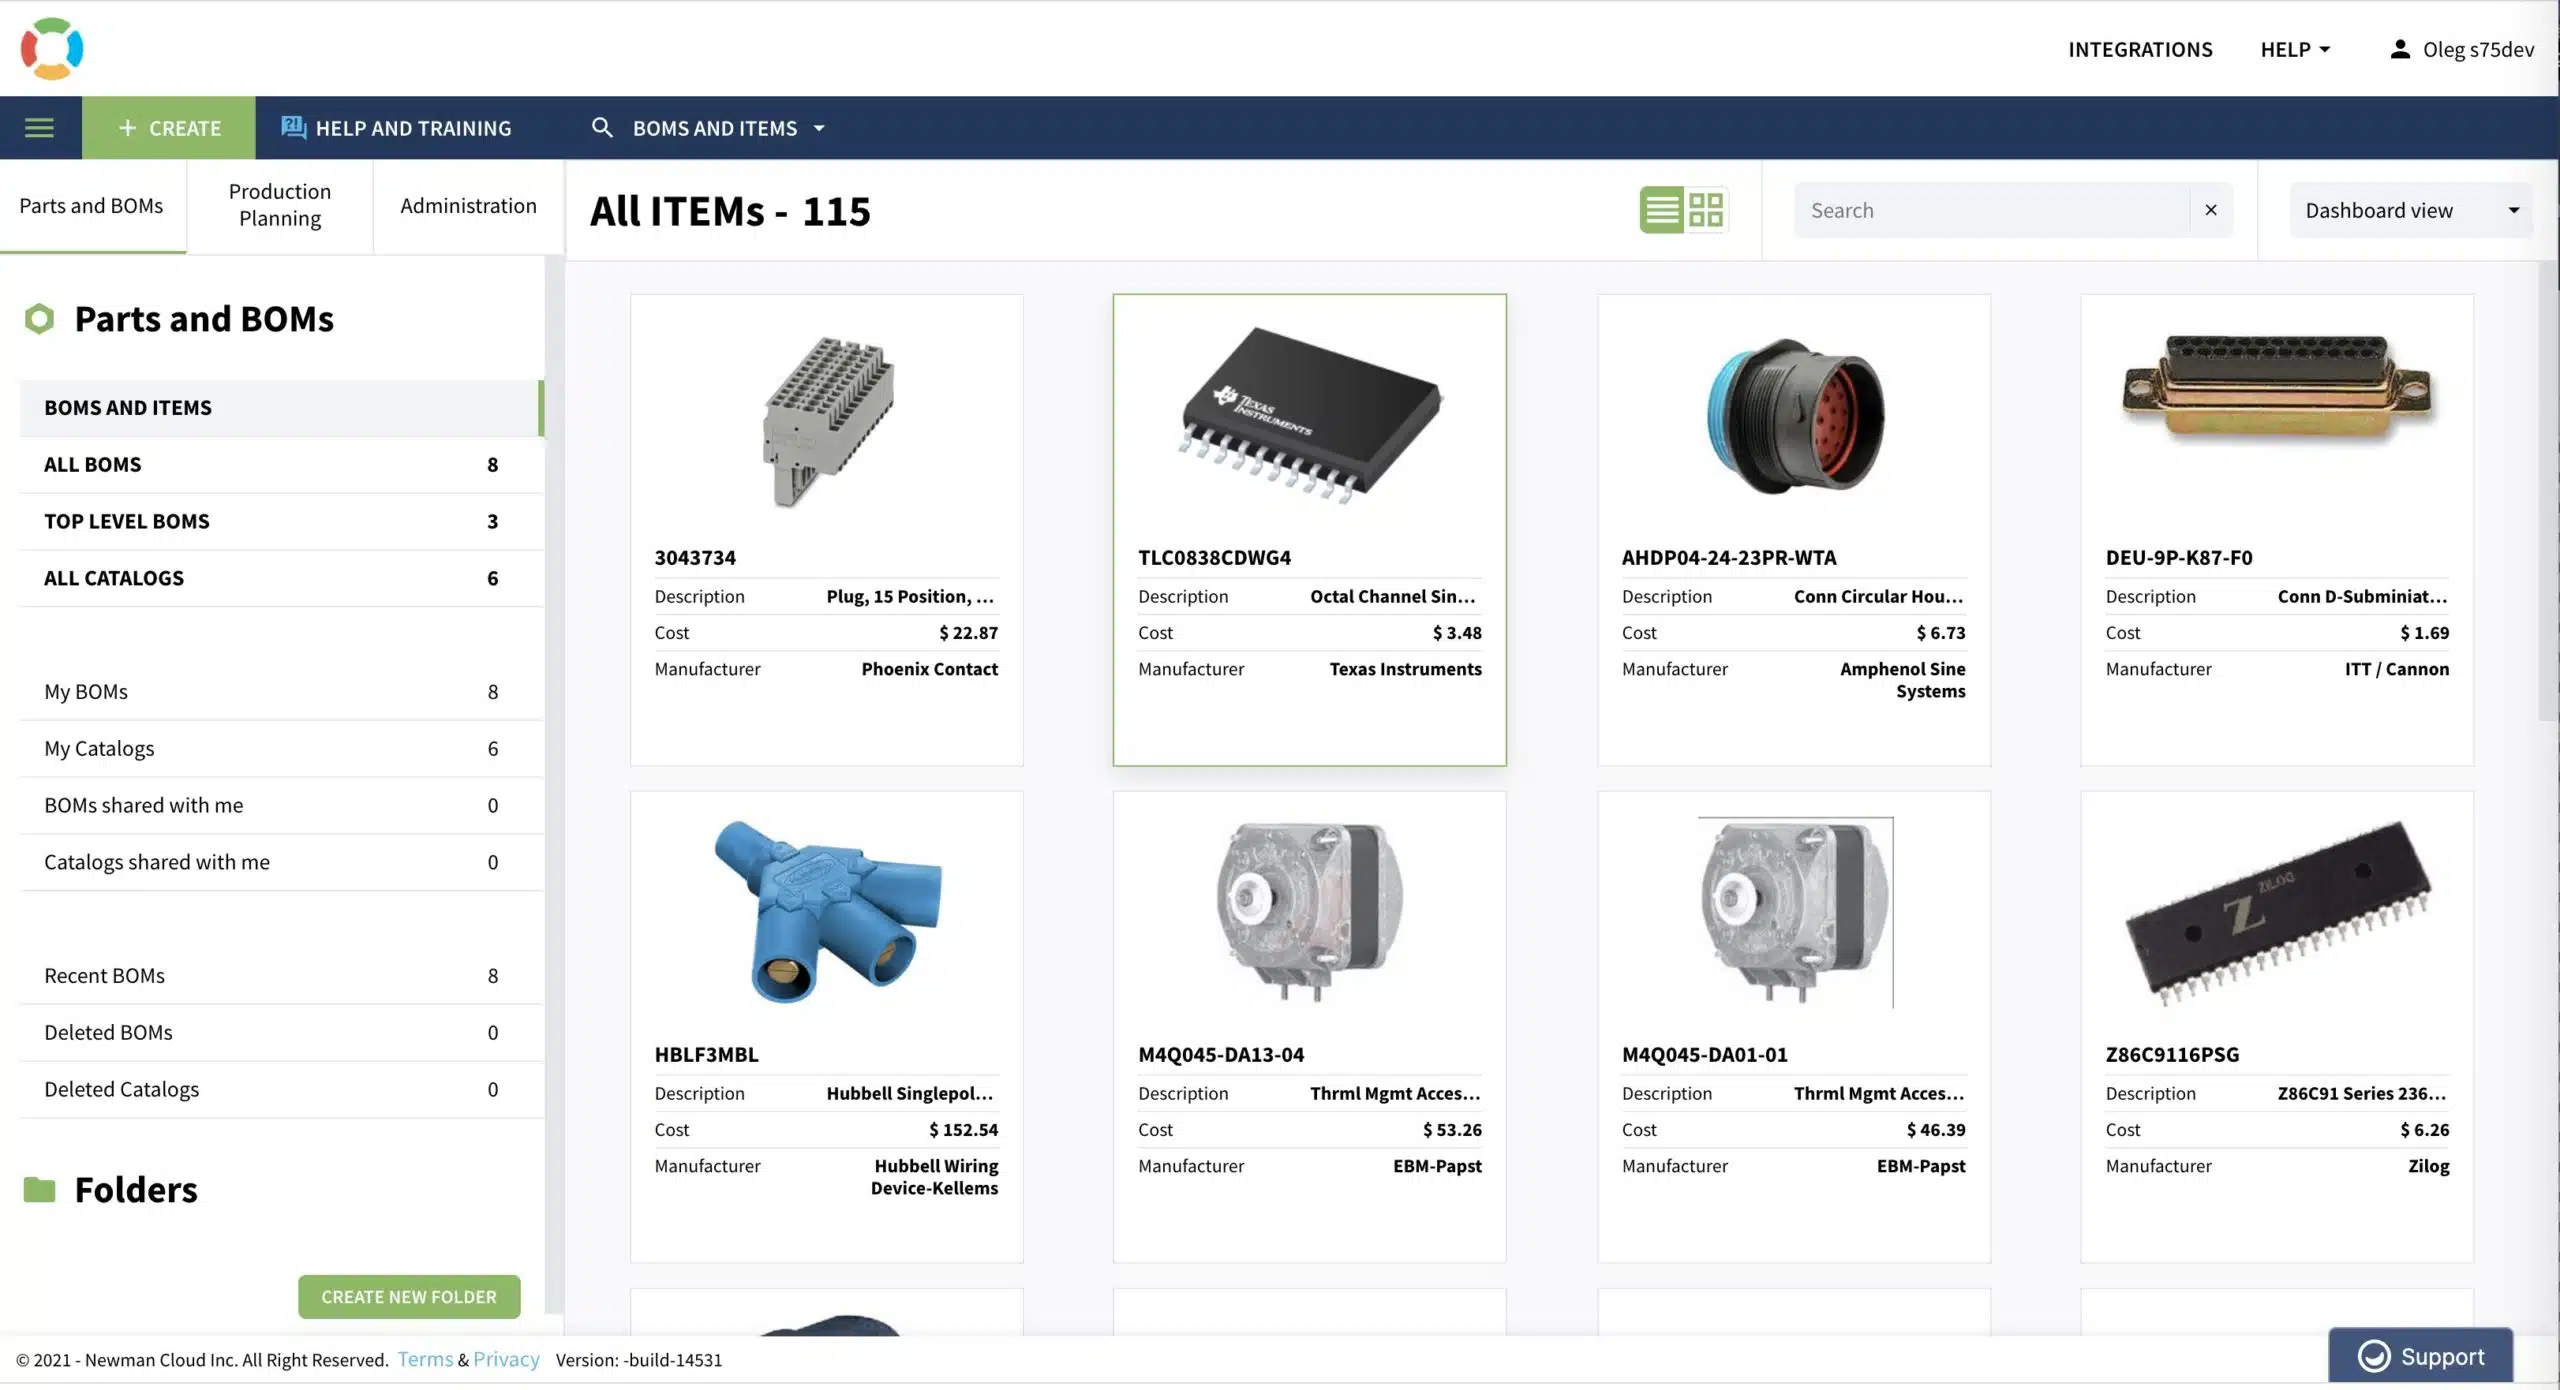Open My BOMs
The width and height of the screenshot is (2560, 1390).
[281, 692]
